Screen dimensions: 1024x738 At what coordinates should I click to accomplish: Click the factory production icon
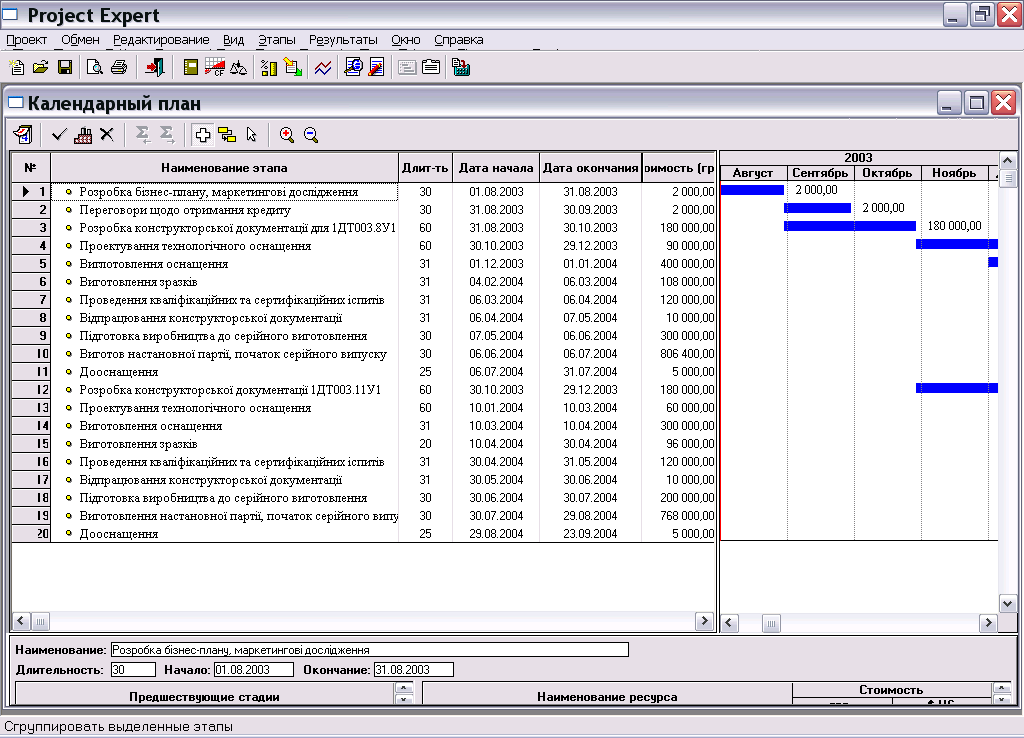point(83,135)
